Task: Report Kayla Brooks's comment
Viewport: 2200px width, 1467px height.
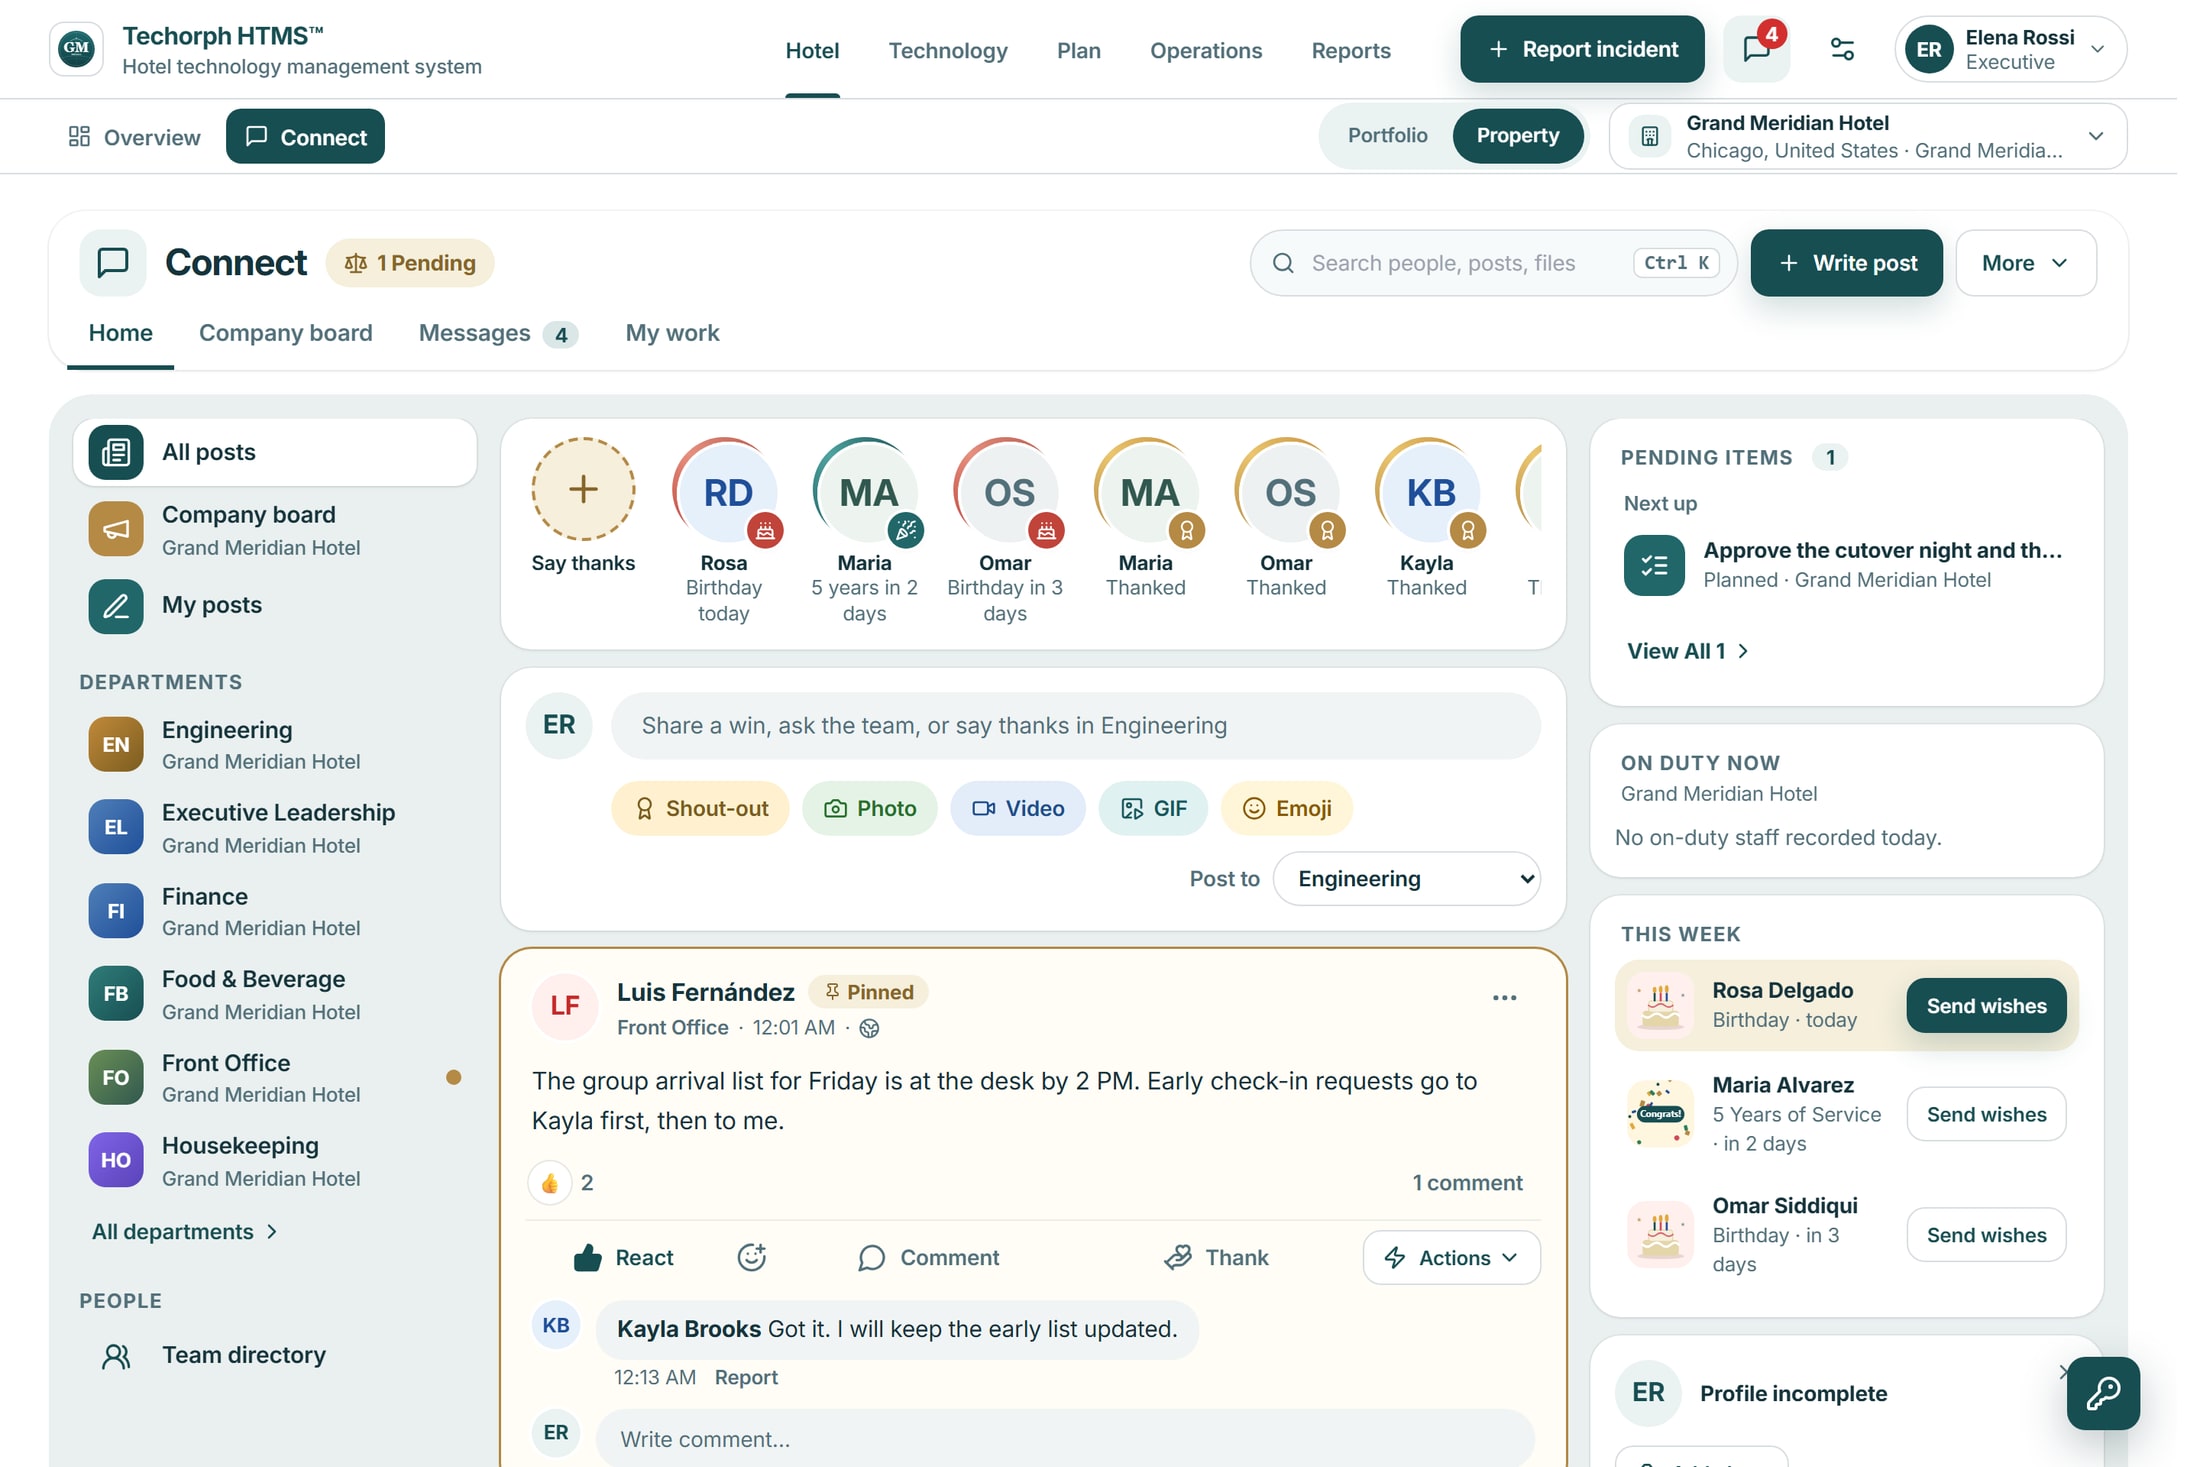Action: pos(746,1377)
